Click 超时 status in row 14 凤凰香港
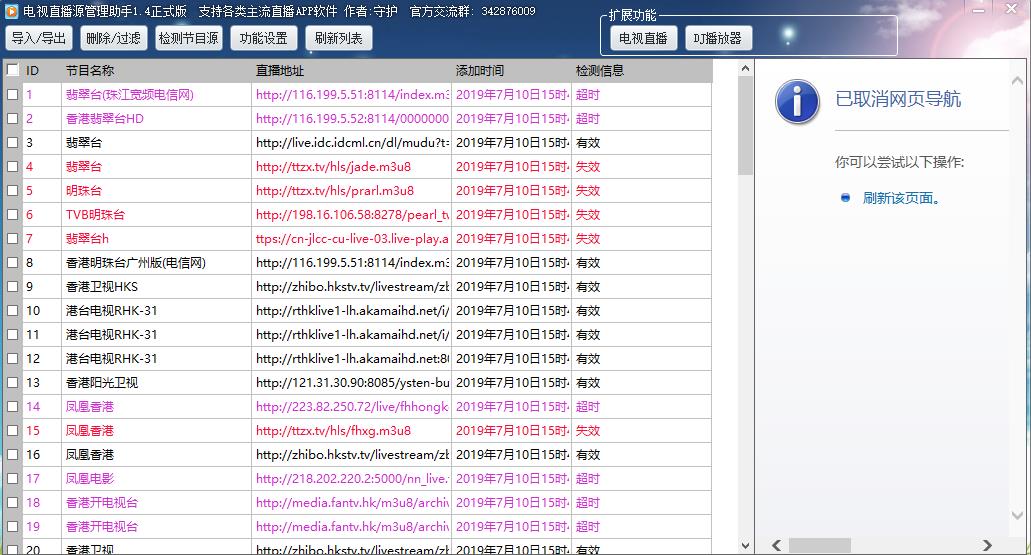The width and height of the screenshot is (1031, 555). click(x=588, y=406)
